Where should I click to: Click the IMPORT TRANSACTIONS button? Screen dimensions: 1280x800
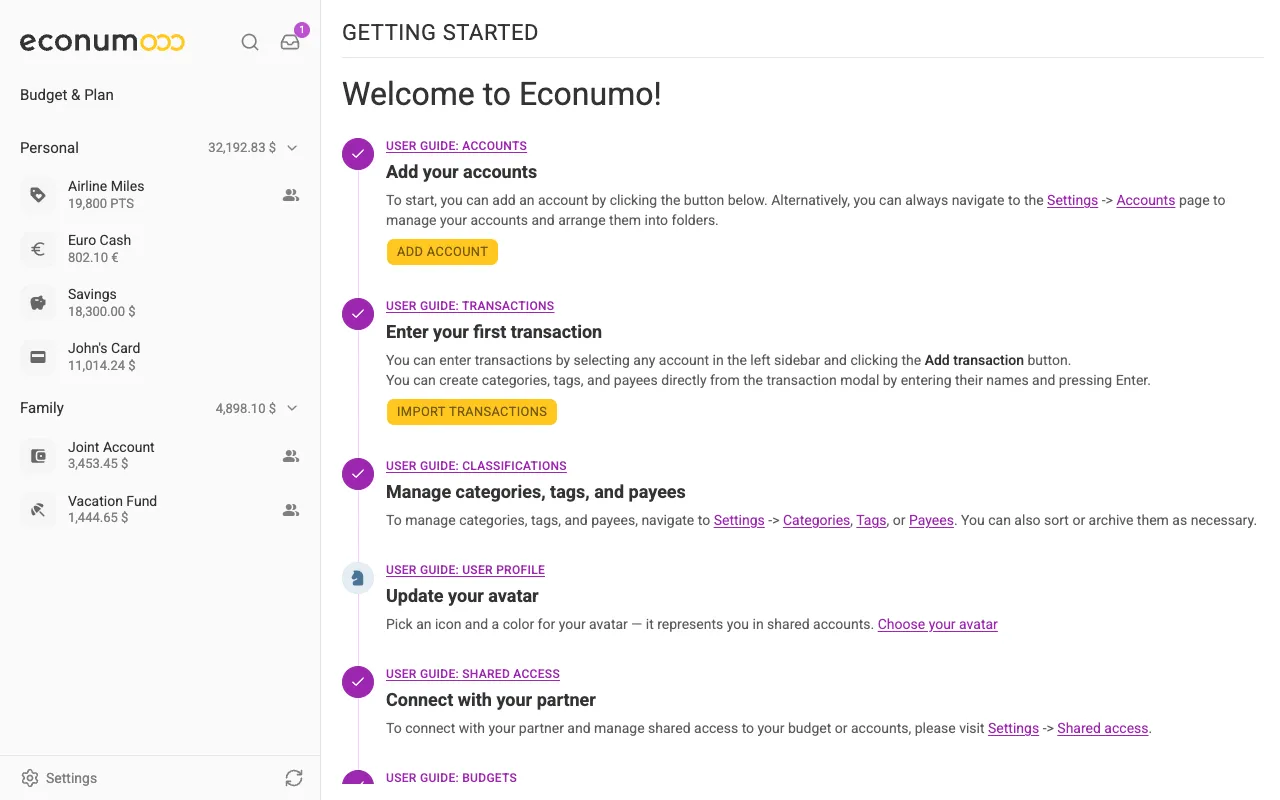(x=472, y=411)
